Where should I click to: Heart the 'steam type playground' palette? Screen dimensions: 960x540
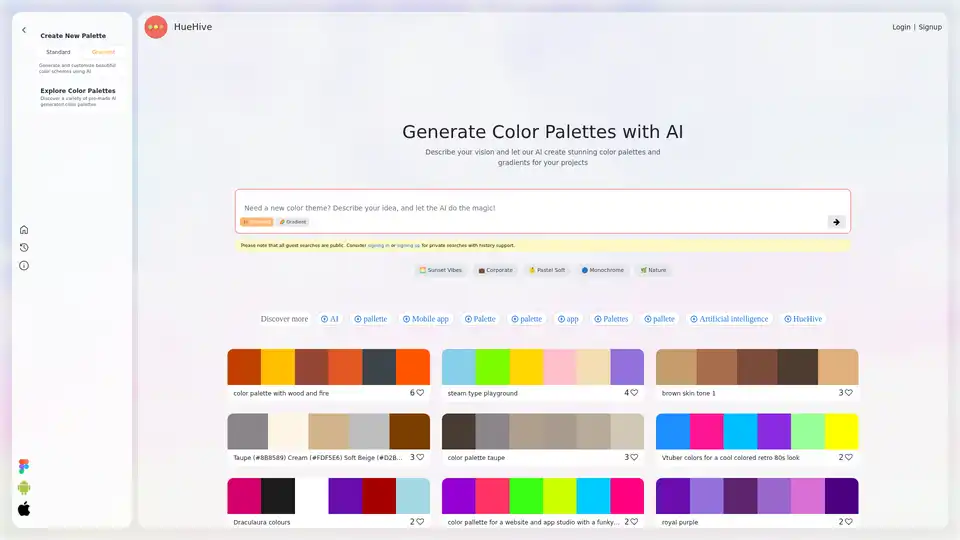635,393
